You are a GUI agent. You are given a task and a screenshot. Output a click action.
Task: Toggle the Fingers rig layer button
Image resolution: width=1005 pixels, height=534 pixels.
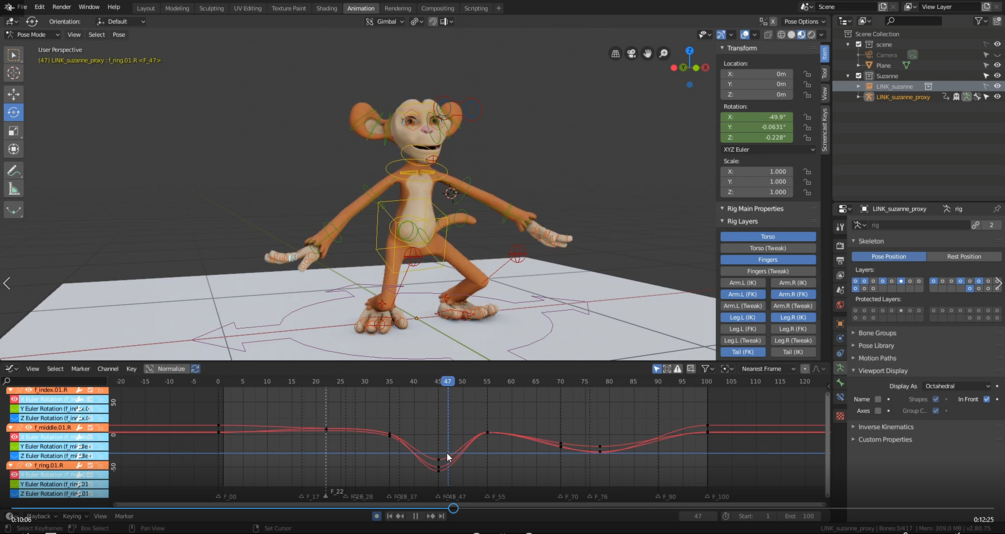[x=768, y=260]
